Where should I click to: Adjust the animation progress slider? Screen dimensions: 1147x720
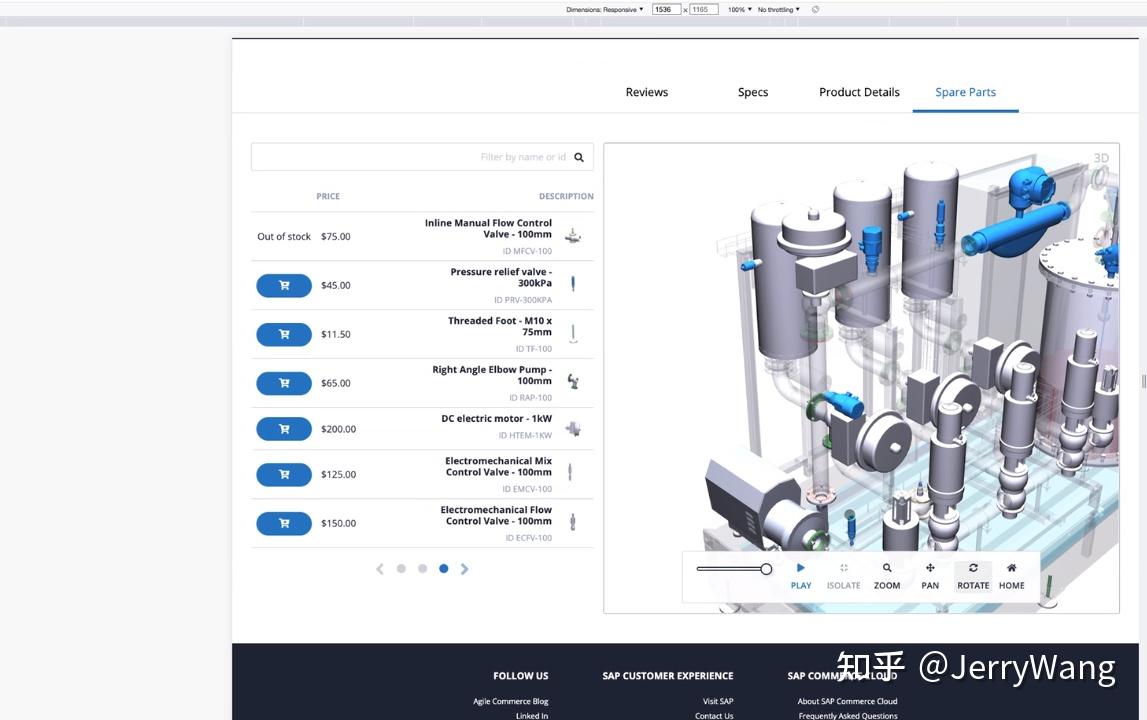click(765, 568)
